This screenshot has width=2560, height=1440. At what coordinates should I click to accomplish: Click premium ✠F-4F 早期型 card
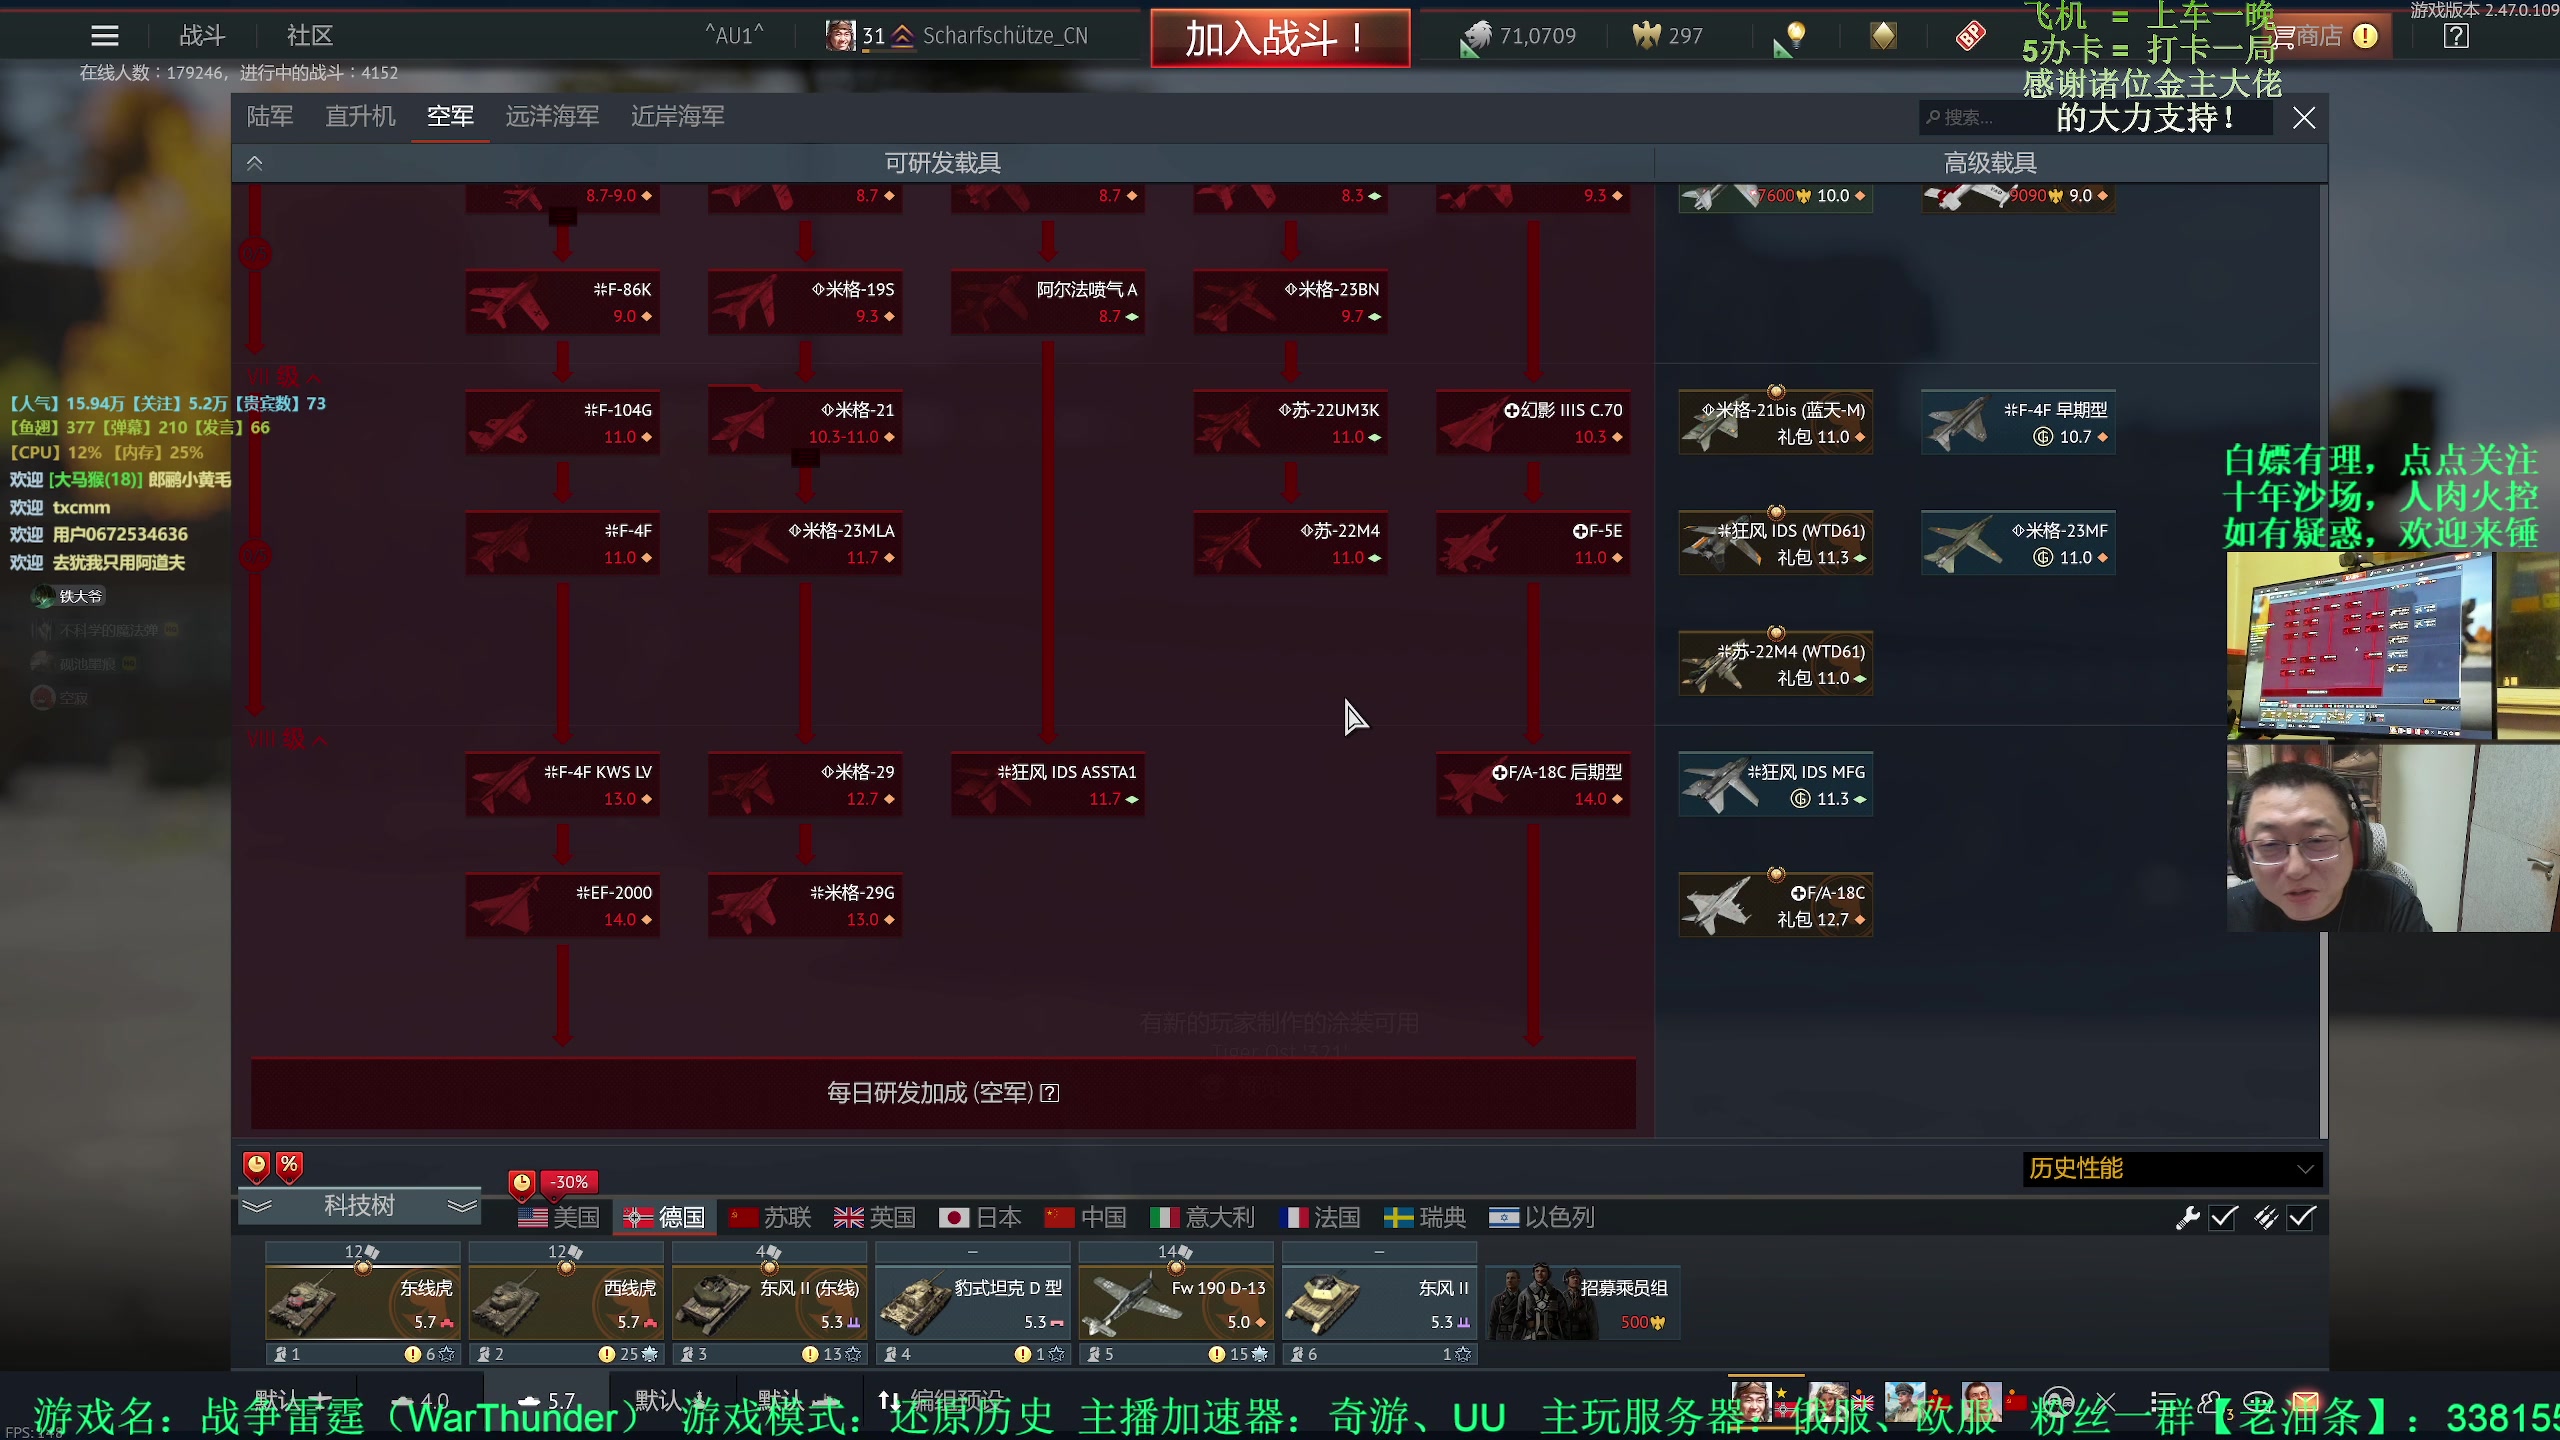pos(2018,423)
